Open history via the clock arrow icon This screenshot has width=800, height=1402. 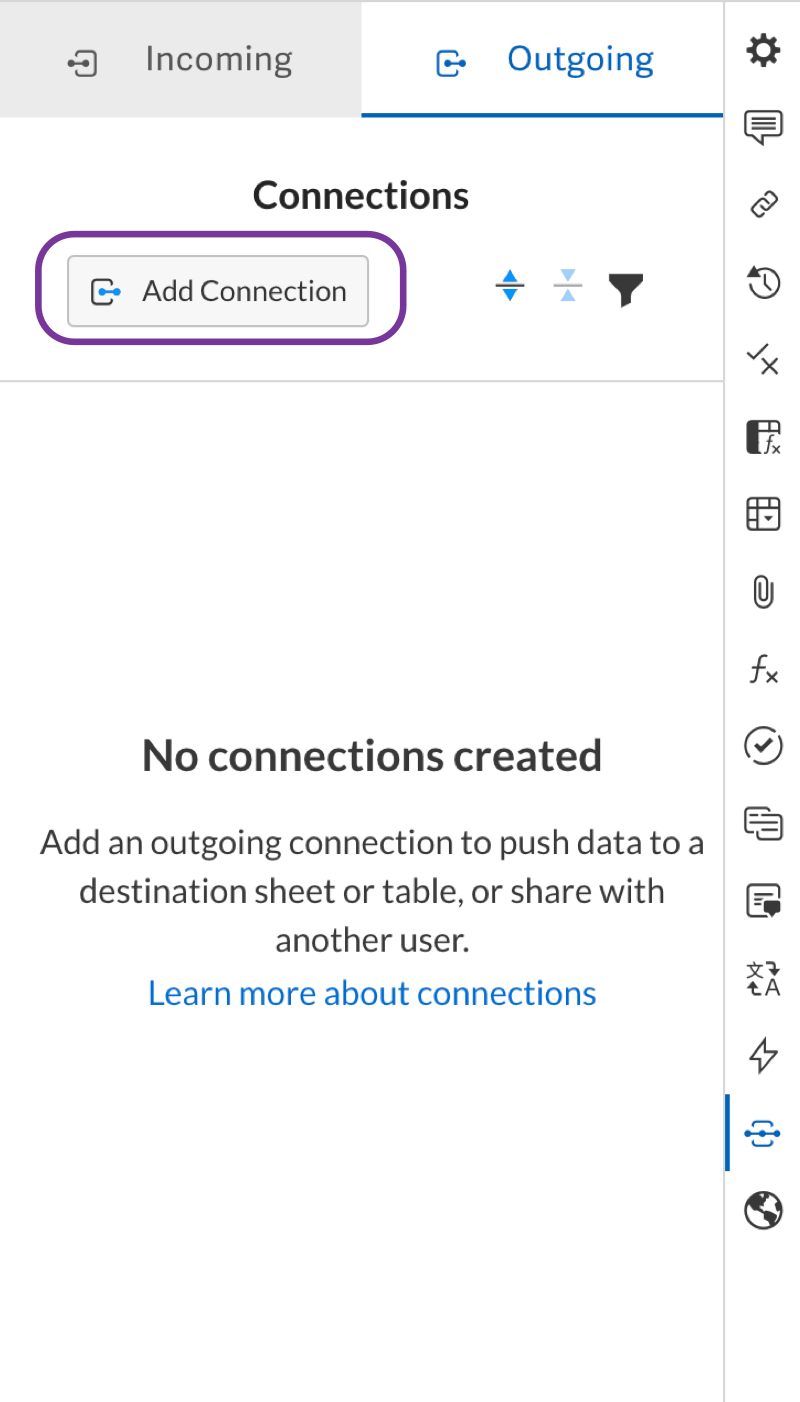click(x=763, y=282)
